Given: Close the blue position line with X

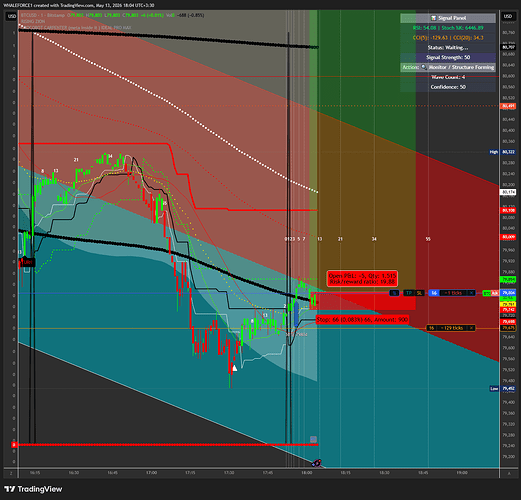Looking at the screenshot, I should pos(471,293).
